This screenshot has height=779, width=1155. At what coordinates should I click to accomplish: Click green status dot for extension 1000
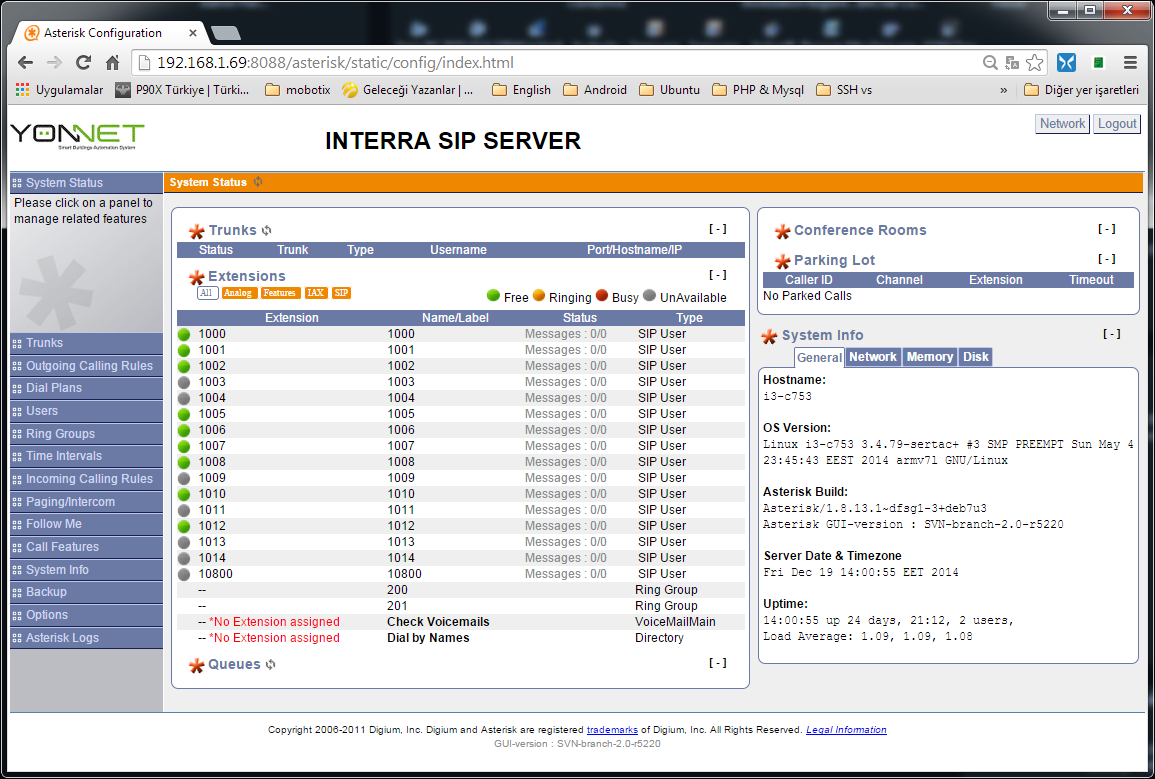tap(184, 334)
